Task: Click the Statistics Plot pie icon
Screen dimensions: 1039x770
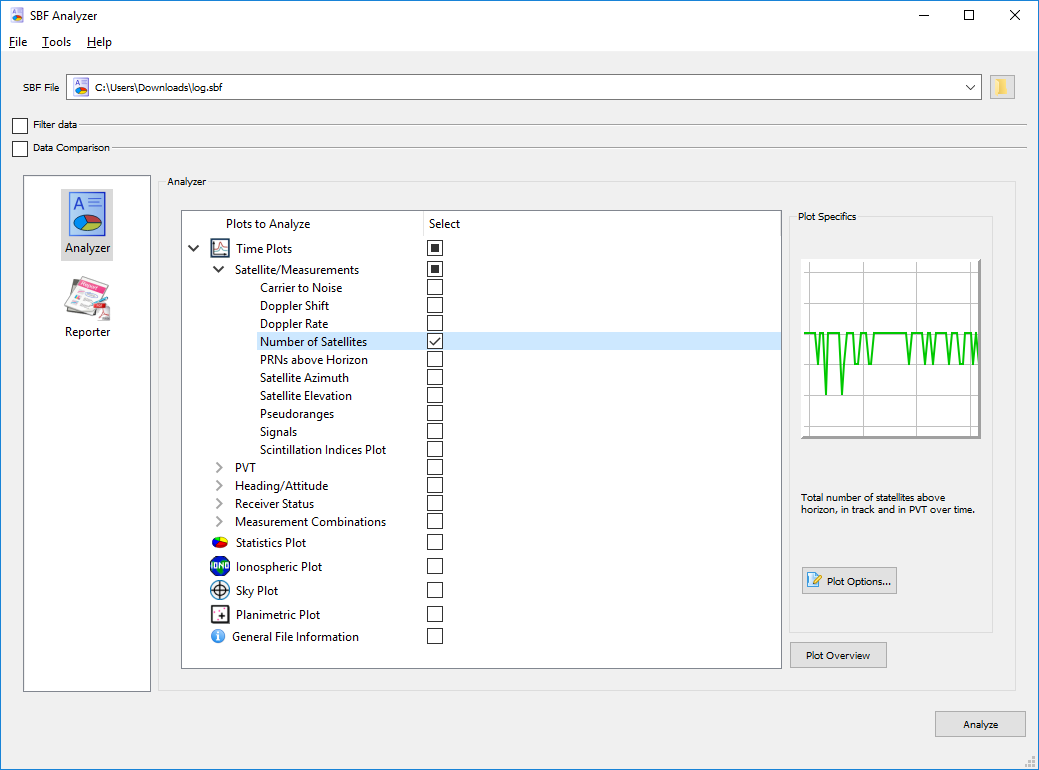Action: tap(220, 543)
